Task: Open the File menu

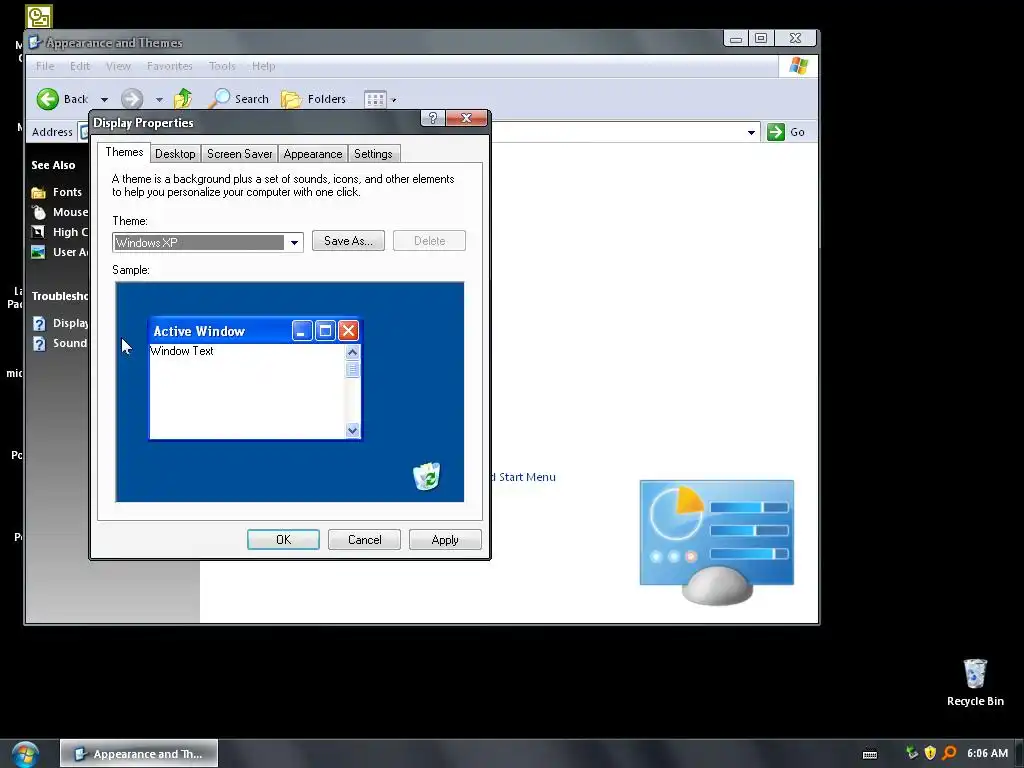Action: point(45,66)
